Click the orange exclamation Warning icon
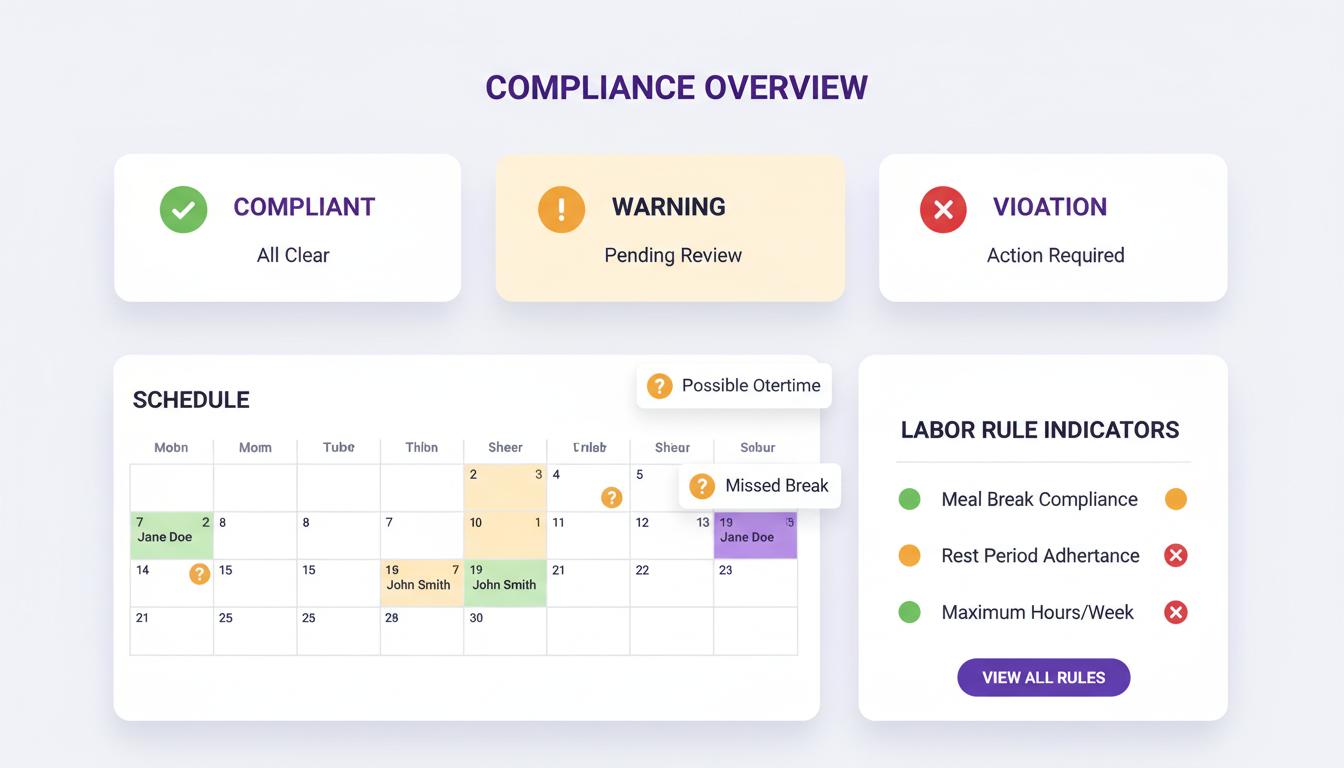Viewport: 1344px width, 768px height. point(561,209)
